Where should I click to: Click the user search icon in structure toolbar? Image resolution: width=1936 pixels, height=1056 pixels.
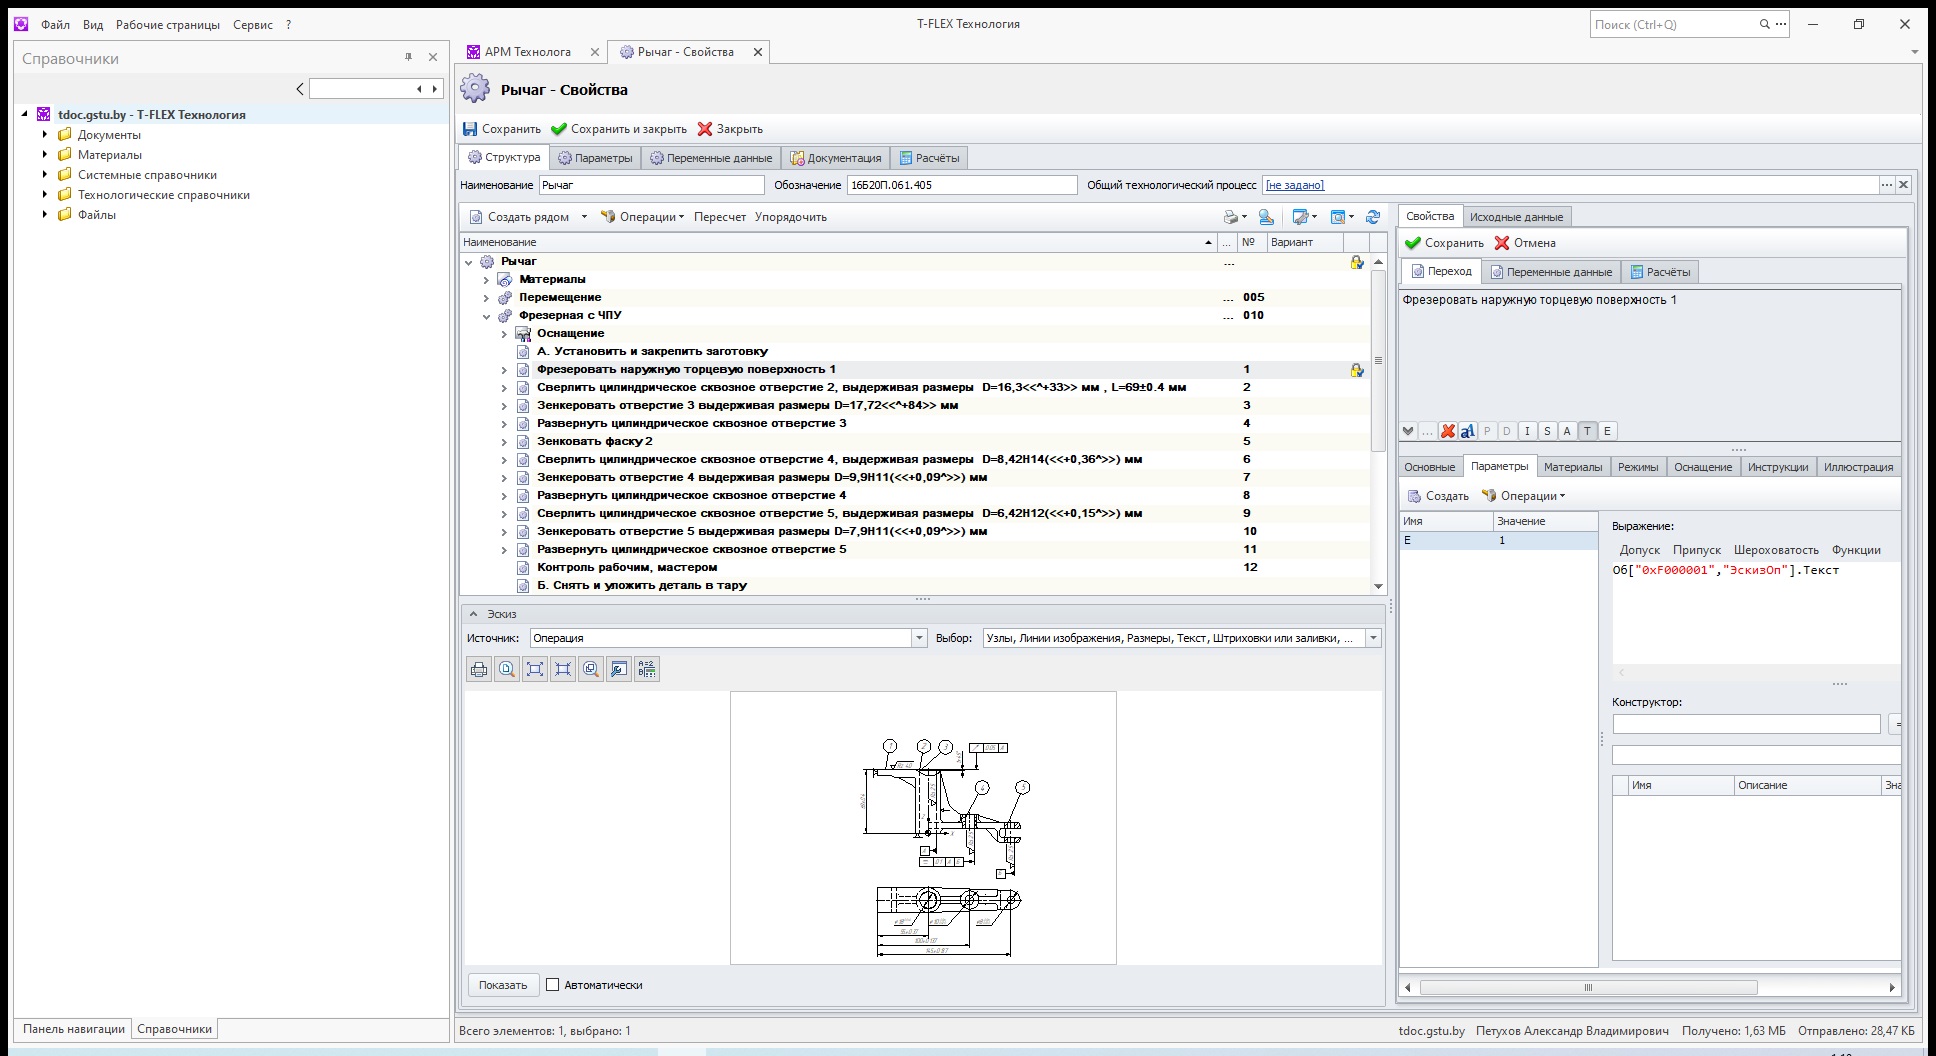coord(1266,217)
